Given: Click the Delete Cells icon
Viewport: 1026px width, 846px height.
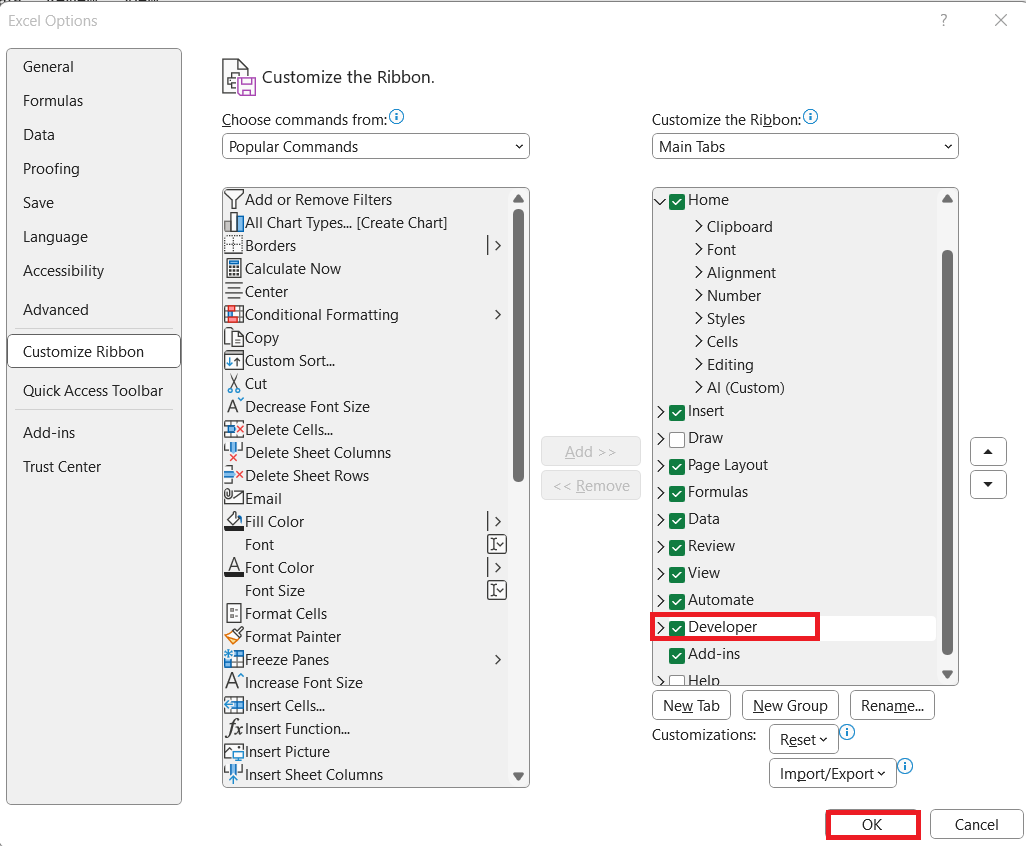Looking at the screenshot, I should [x=234, y=429].
